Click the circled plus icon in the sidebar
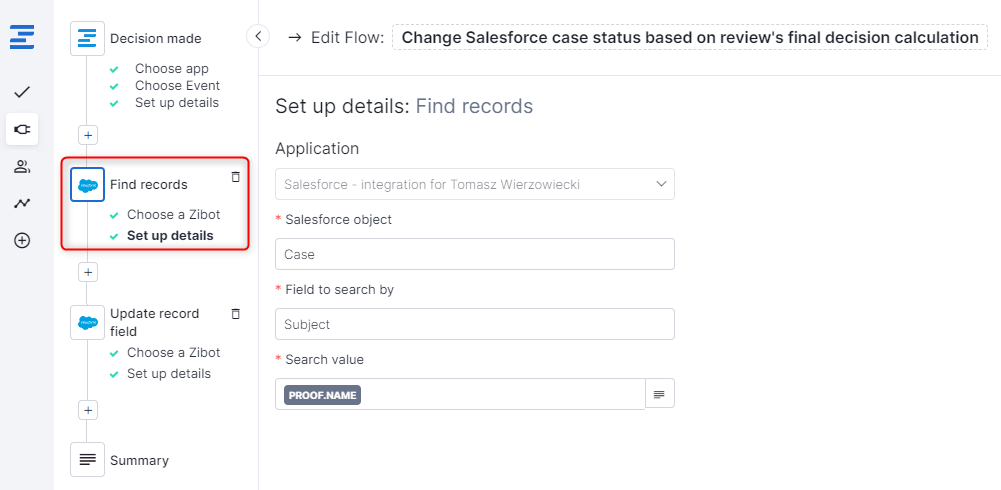The height and width of the screenshot is (490, 1001). pyautogui.click(x=22, y=241)
